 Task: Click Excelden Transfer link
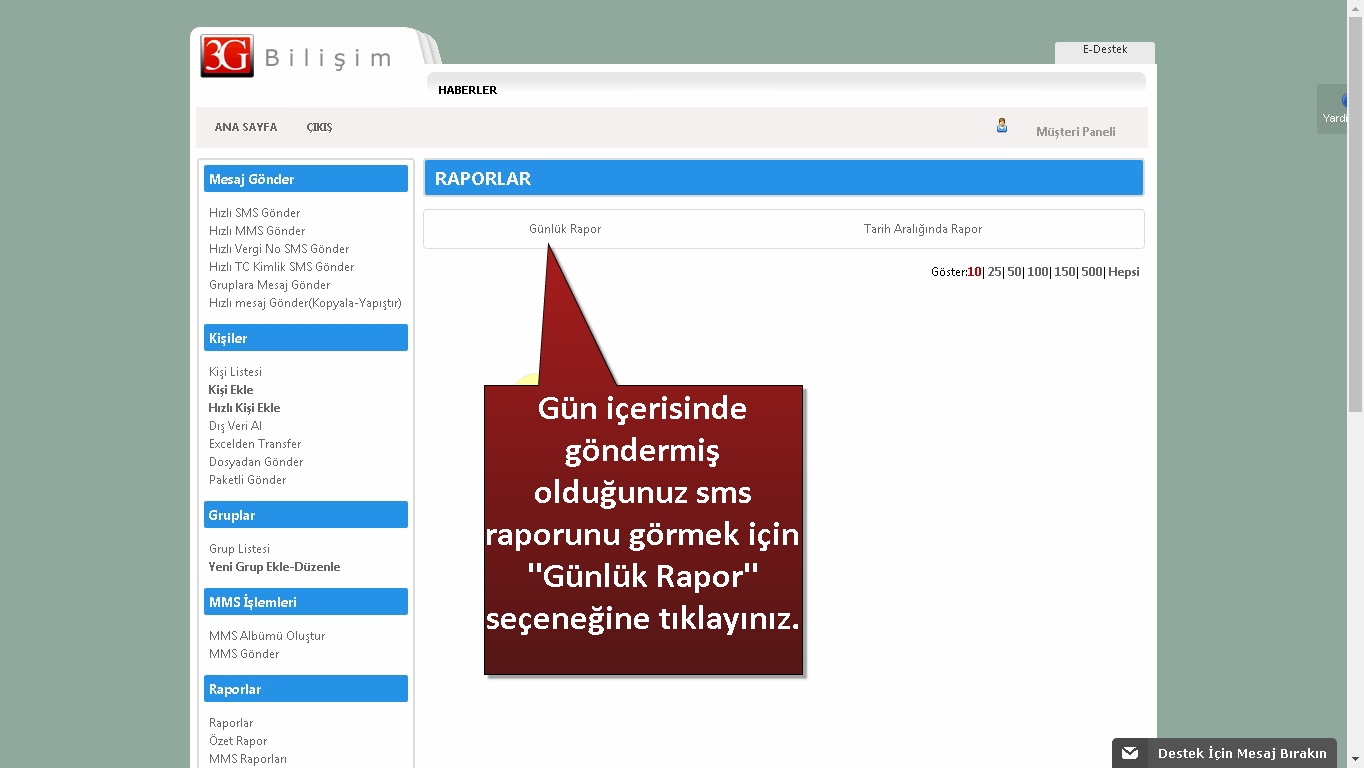point(255,444)
